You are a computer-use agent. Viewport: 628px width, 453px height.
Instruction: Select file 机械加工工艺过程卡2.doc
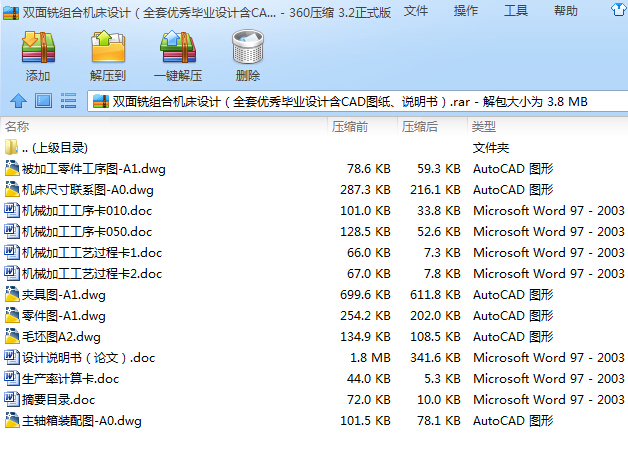314,274
